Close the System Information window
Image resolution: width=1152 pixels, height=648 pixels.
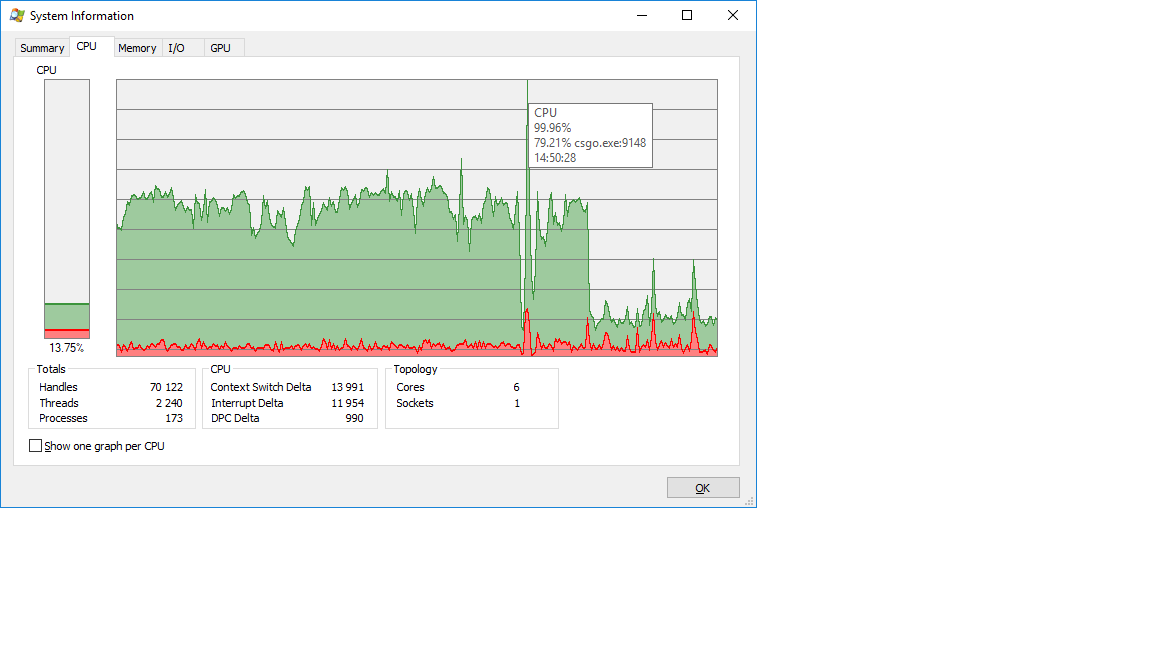[732, 15]
